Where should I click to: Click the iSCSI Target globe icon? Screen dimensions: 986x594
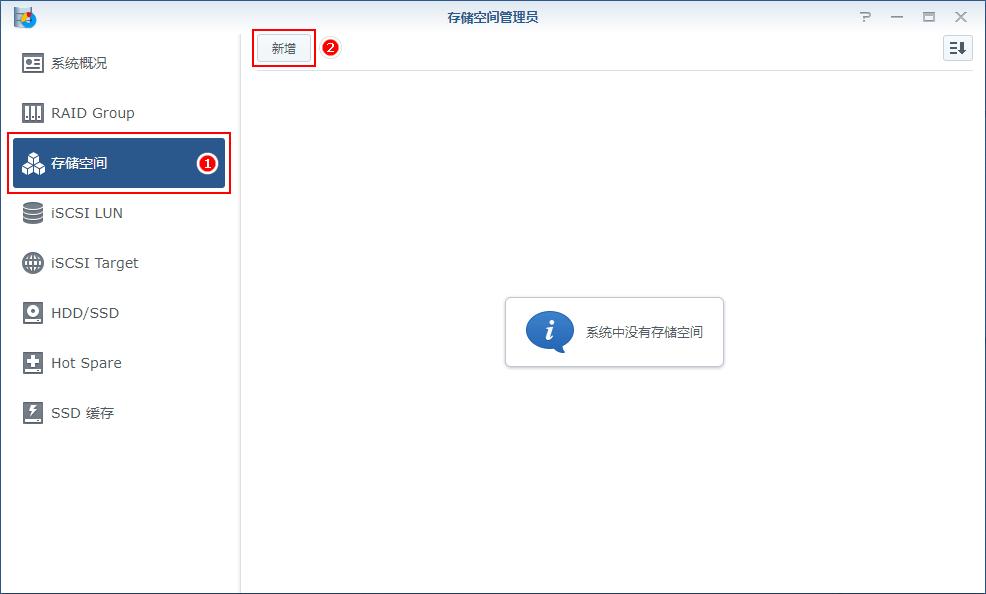pyautogui.click(x=31, y=262)
